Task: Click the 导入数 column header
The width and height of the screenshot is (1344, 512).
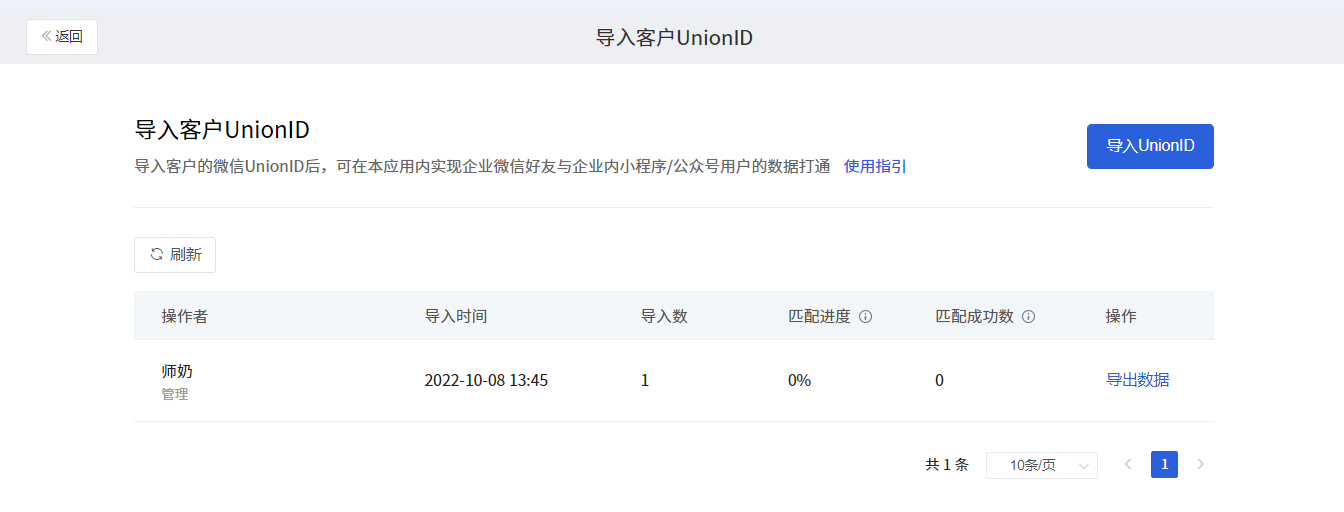Action: click(664, 316)
